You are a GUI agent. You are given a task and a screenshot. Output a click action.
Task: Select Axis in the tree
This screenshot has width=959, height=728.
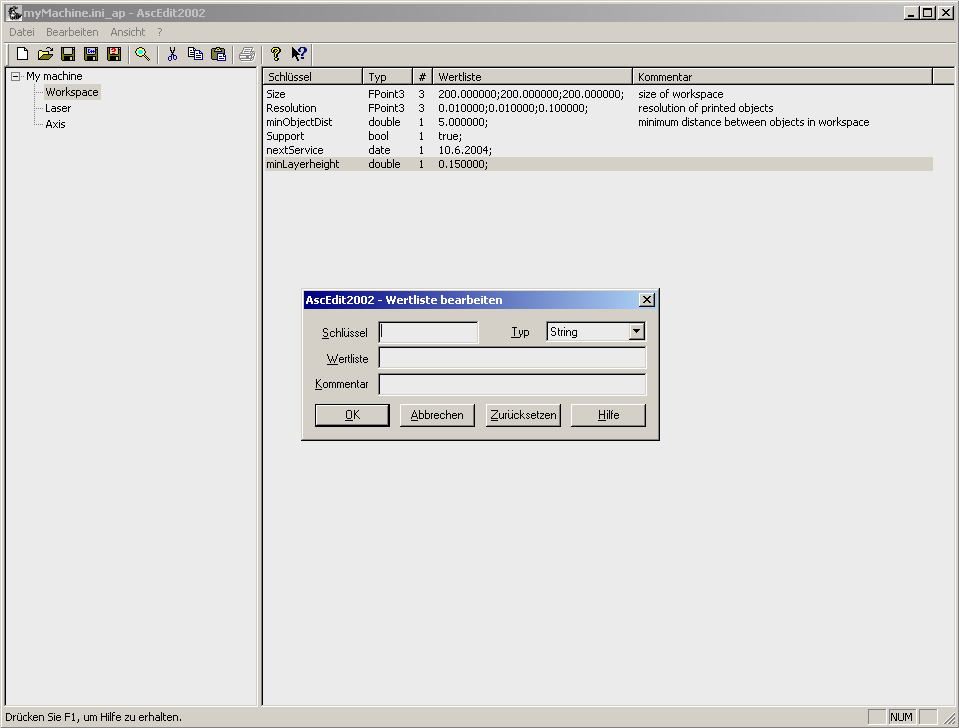[55, 124]
